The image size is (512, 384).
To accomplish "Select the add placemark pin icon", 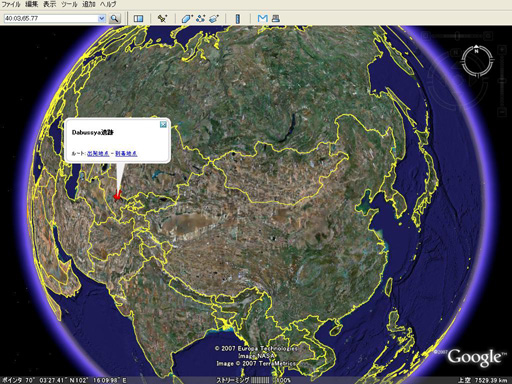I will pyautogui.click(x=162, y=18).
